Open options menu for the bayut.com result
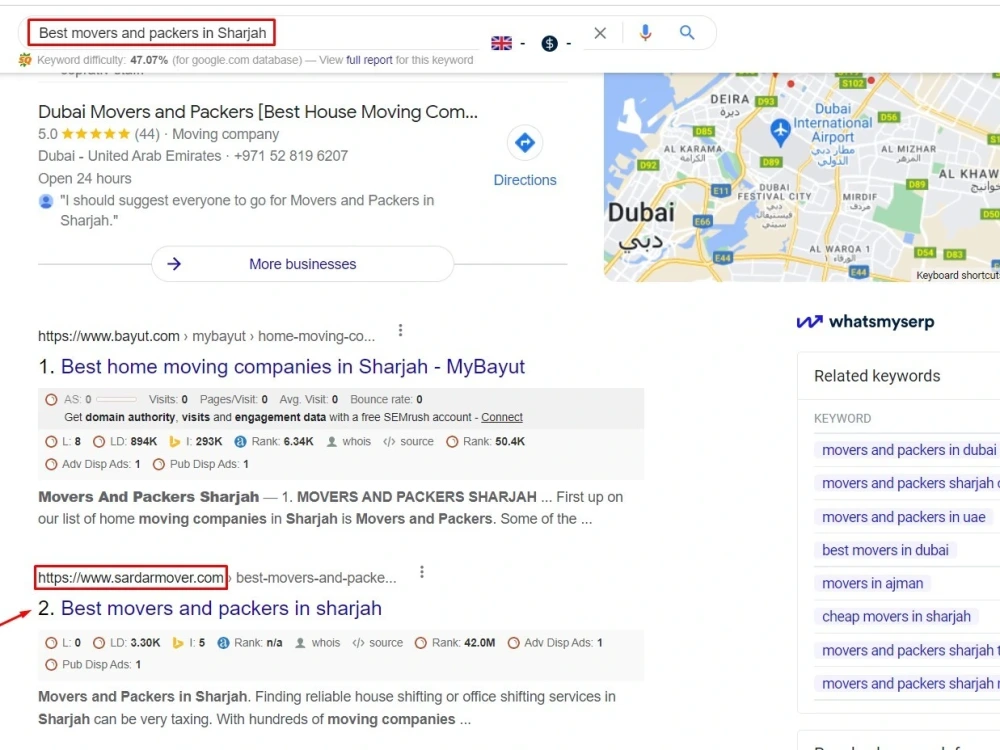The height and width of the screenshot is (750, 1000). (401, 330)
